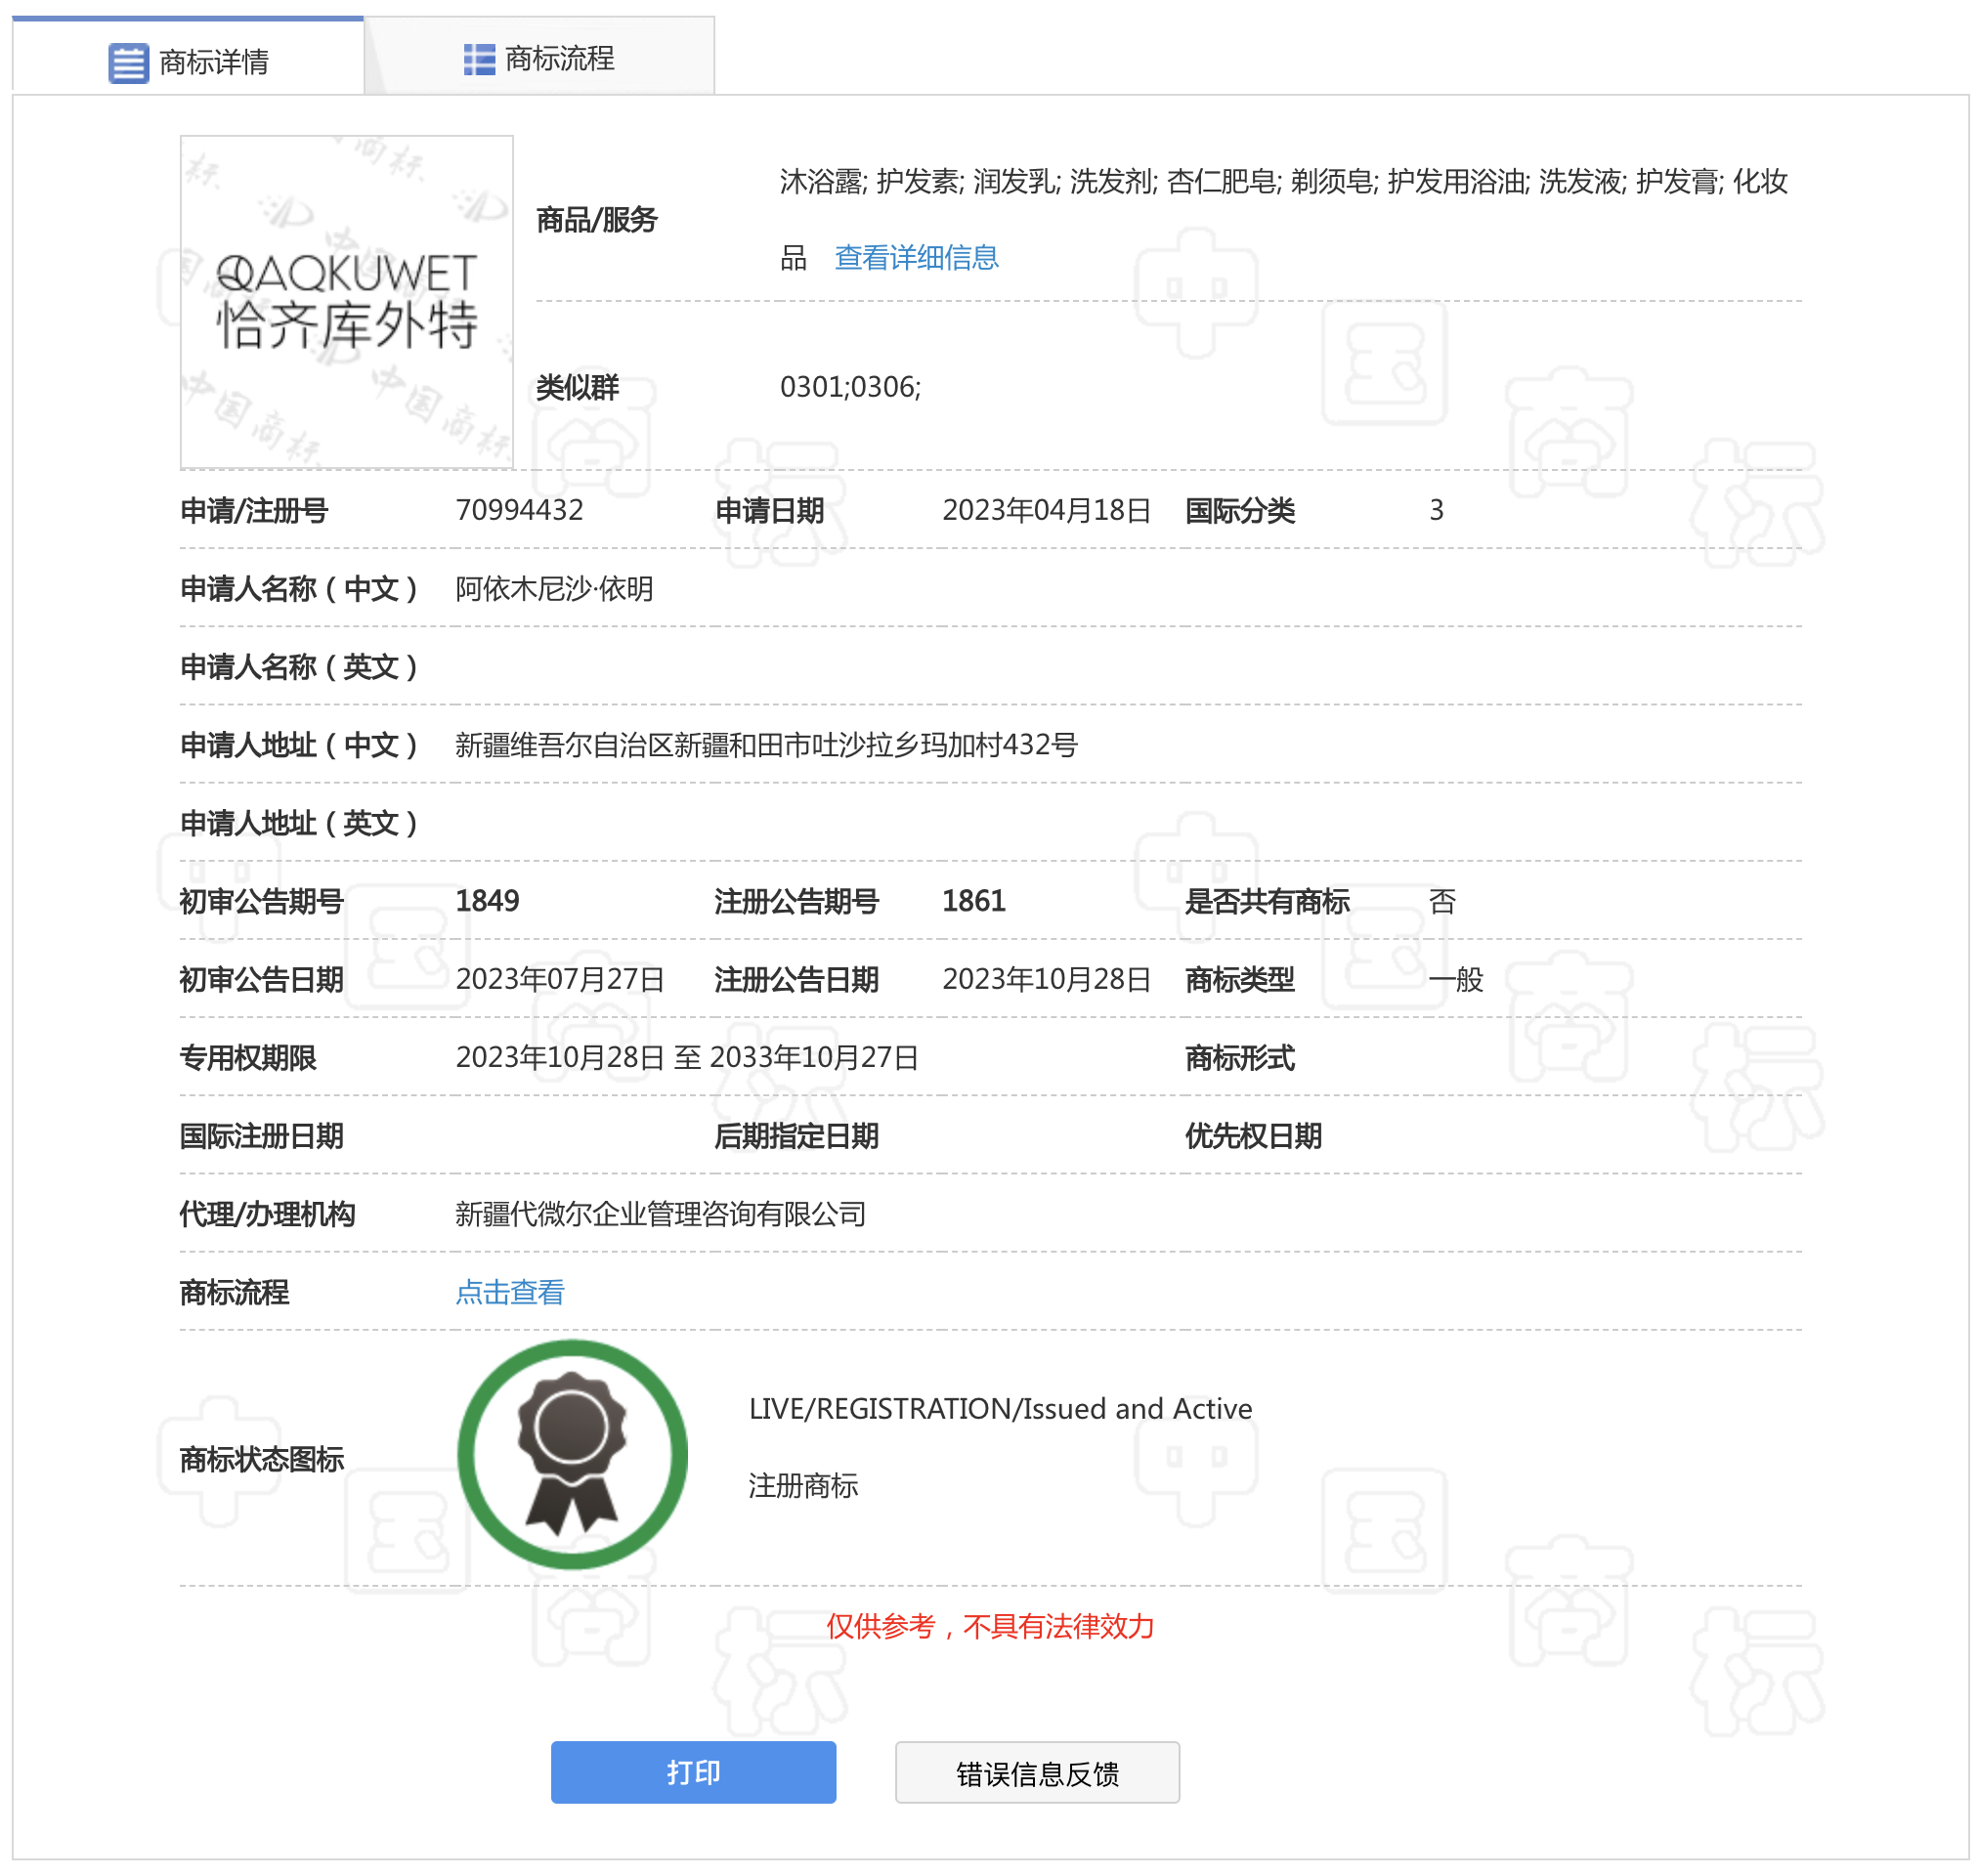This screenshot has width=1978, height=1876.
Task: Select the exclusive right period date range
Action: [x=687, y=1057]
